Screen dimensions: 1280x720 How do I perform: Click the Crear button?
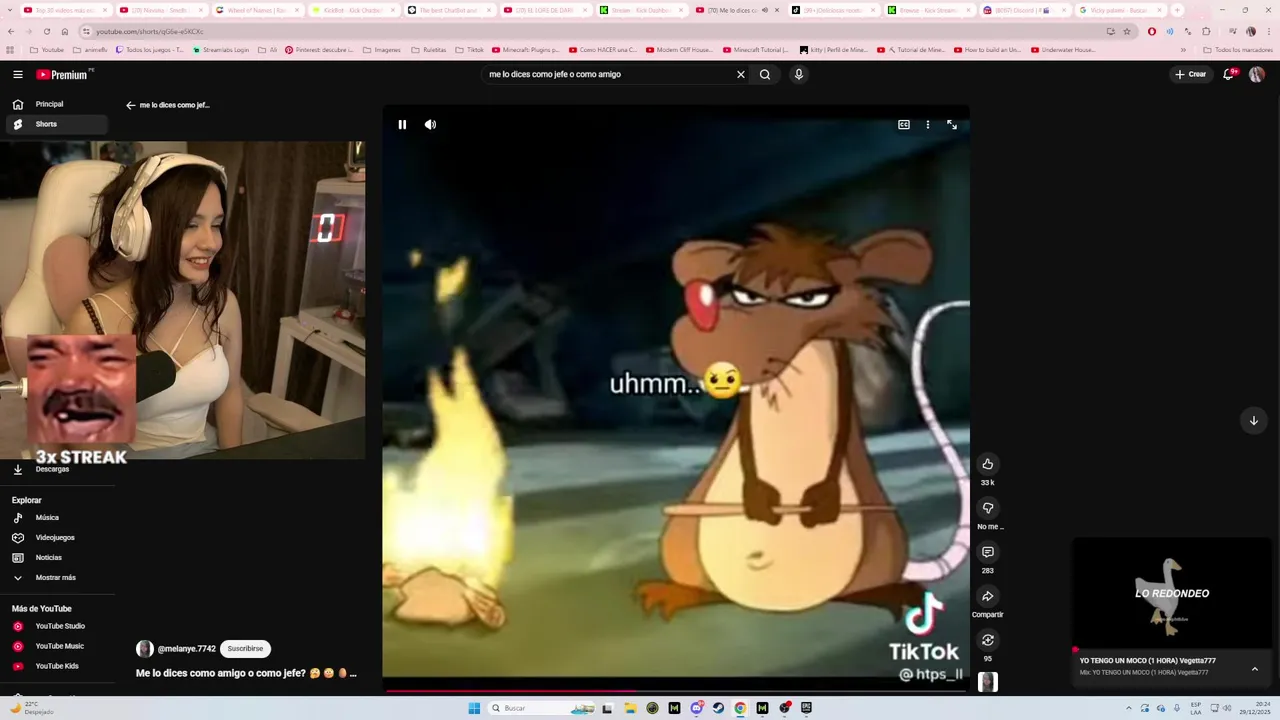pyautogui.click(x=1190, y=74)
